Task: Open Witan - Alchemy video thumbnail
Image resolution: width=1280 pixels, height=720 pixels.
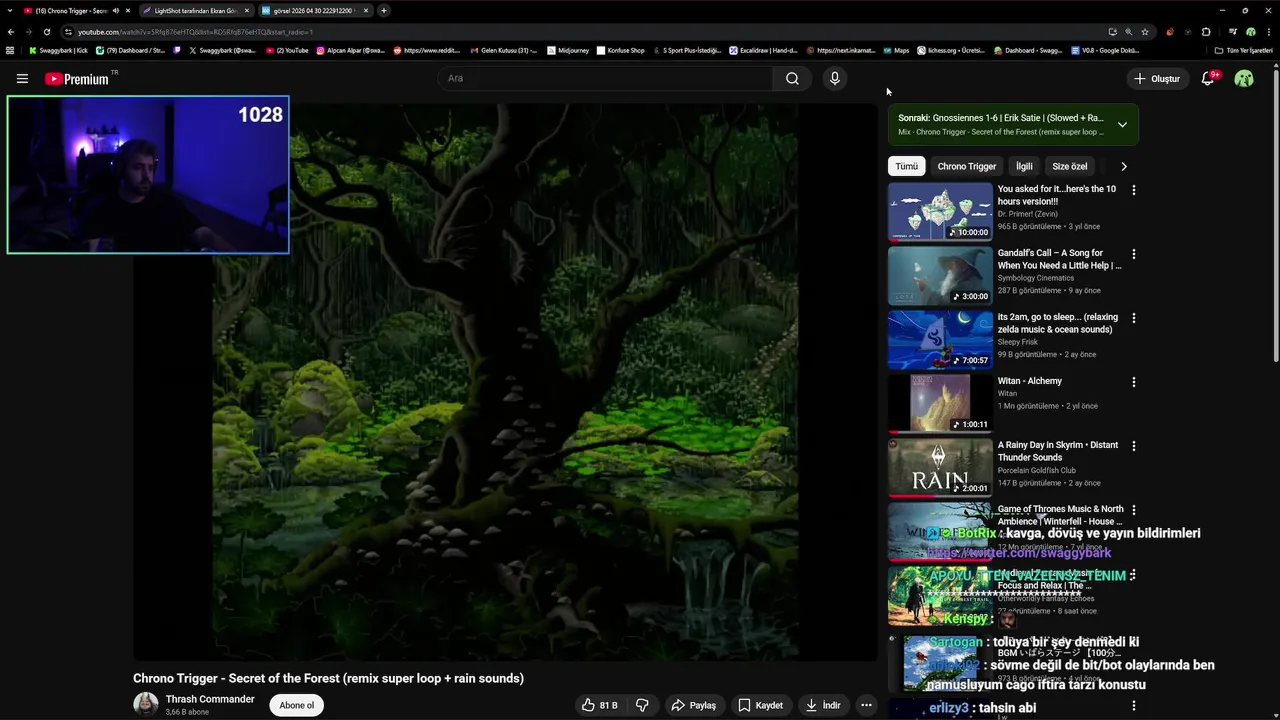Action: [940, 403]
